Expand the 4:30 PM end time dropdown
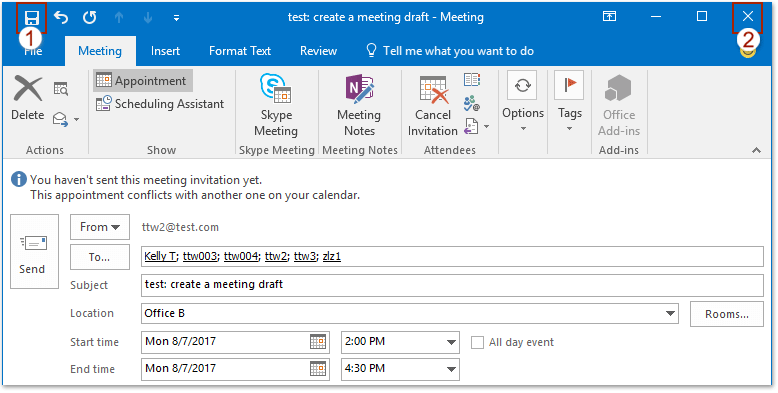Image resolution: width=778 pixels, height=393 pixels. pos(451,369)
